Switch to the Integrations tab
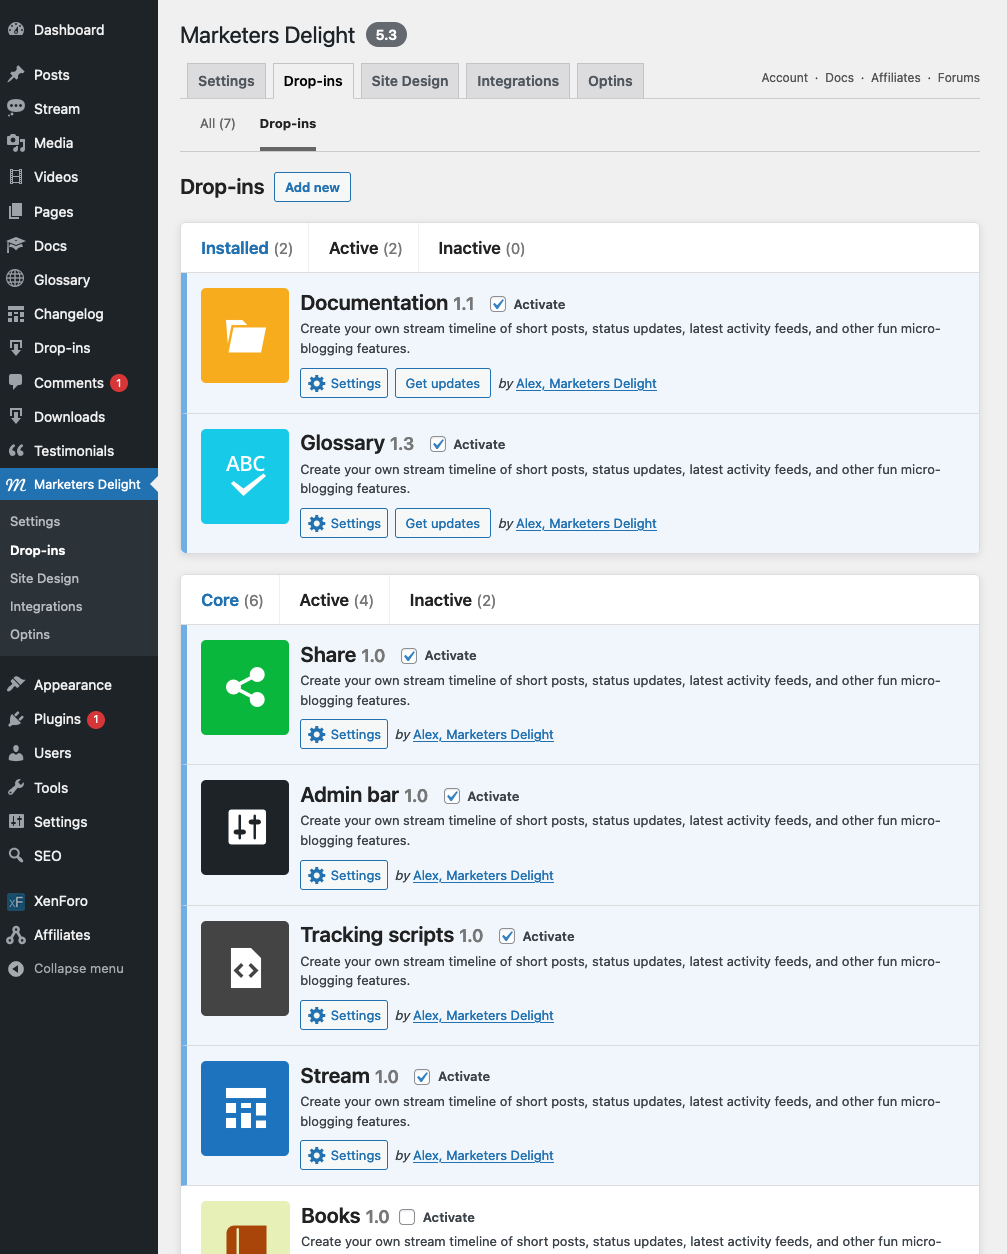Viewport: 1007px width, 1254px height. 518,81
